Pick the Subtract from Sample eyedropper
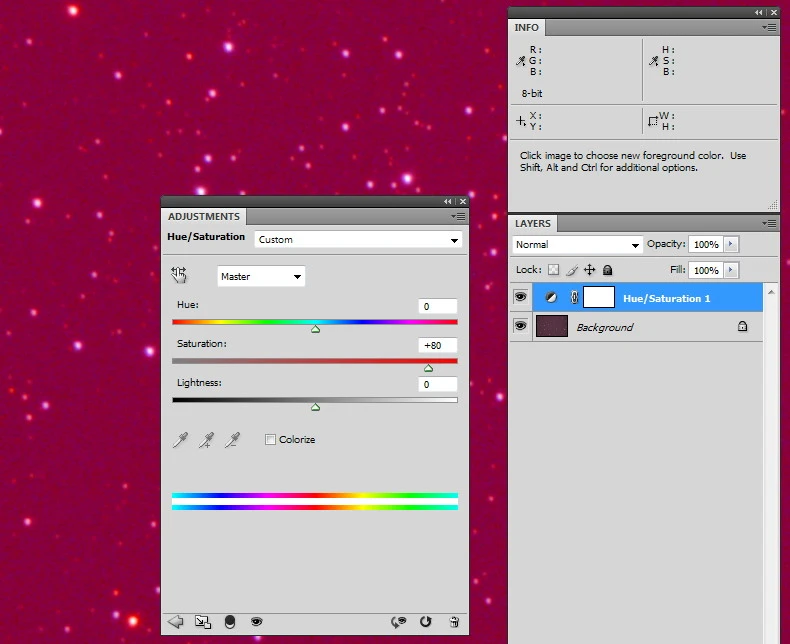Screen dimensions: 790x644 [x=232, y=440]
